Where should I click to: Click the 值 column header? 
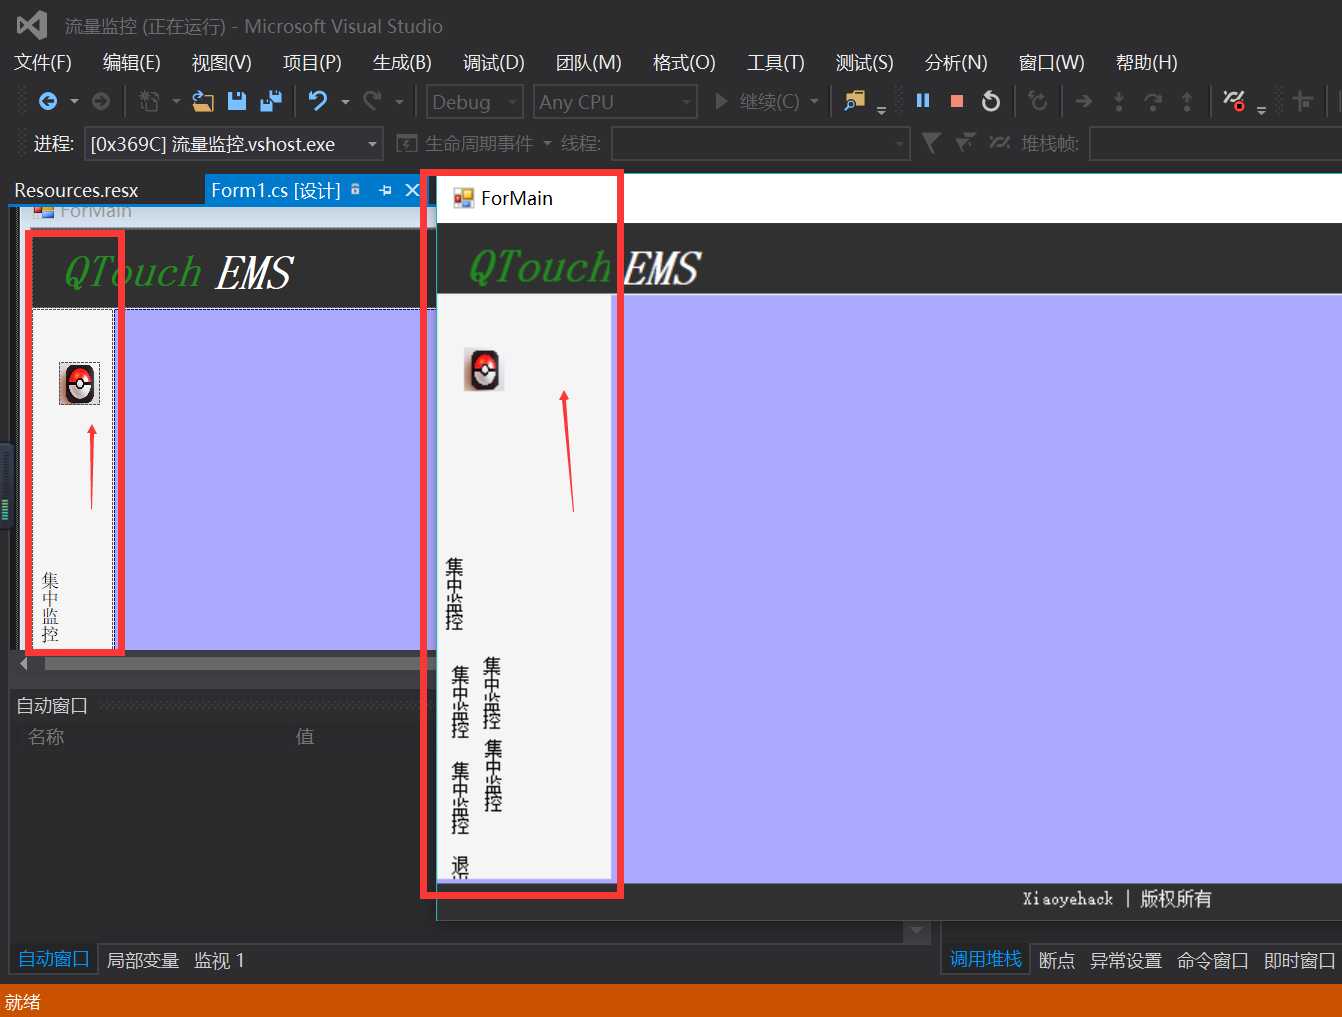click(305, 736)
